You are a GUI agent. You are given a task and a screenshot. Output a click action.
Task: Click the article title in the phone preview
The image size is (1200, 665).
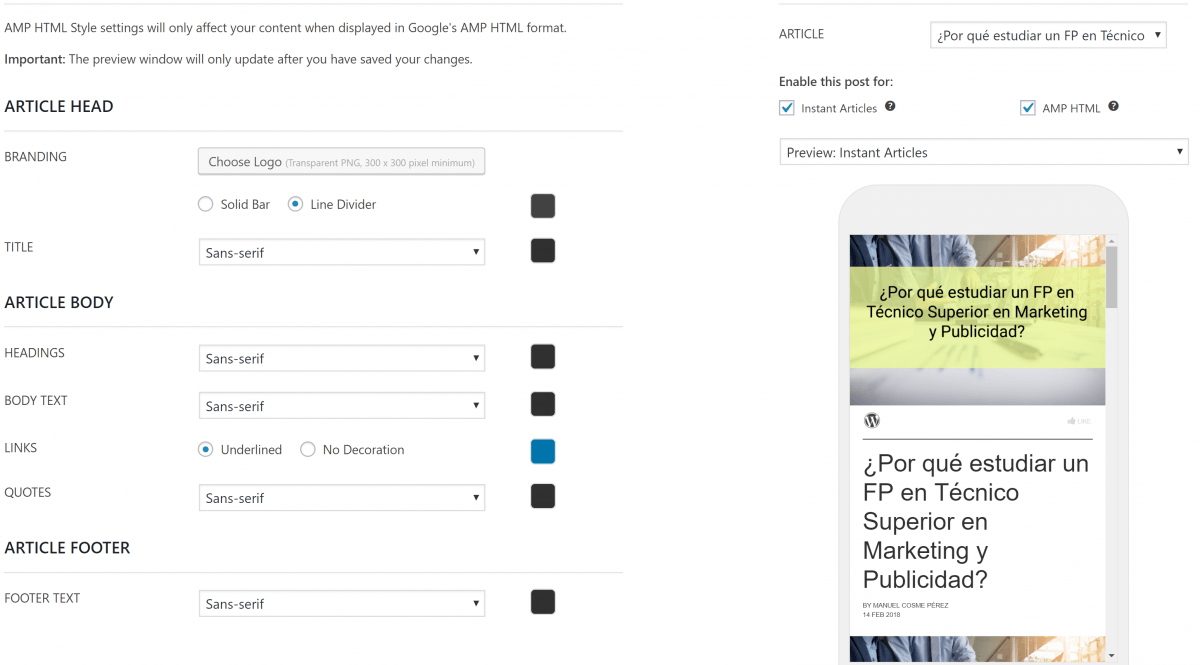coord(974,520)
